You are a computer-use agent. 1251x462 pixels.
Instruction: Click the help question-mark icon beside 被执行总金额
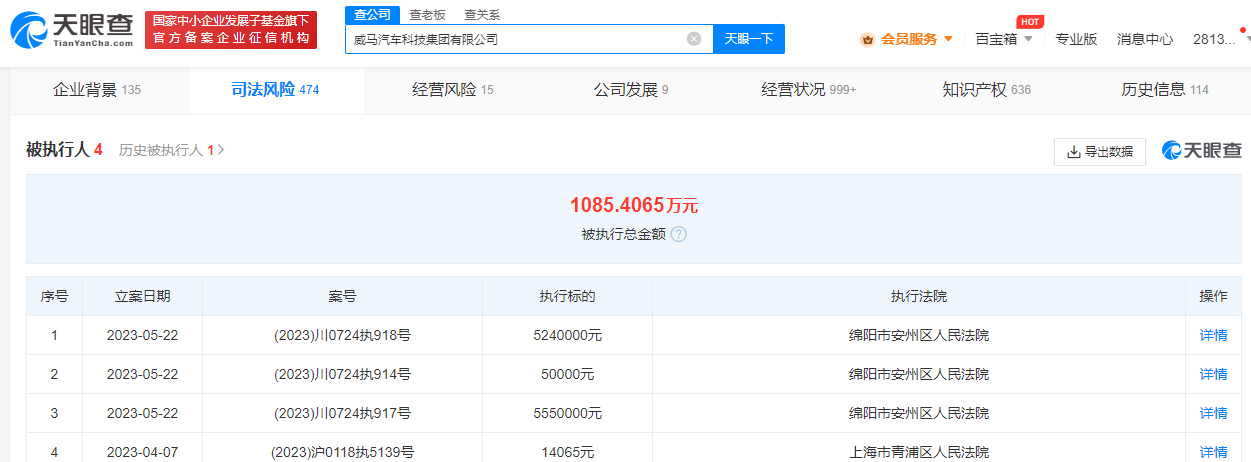[x=679, y=235]
